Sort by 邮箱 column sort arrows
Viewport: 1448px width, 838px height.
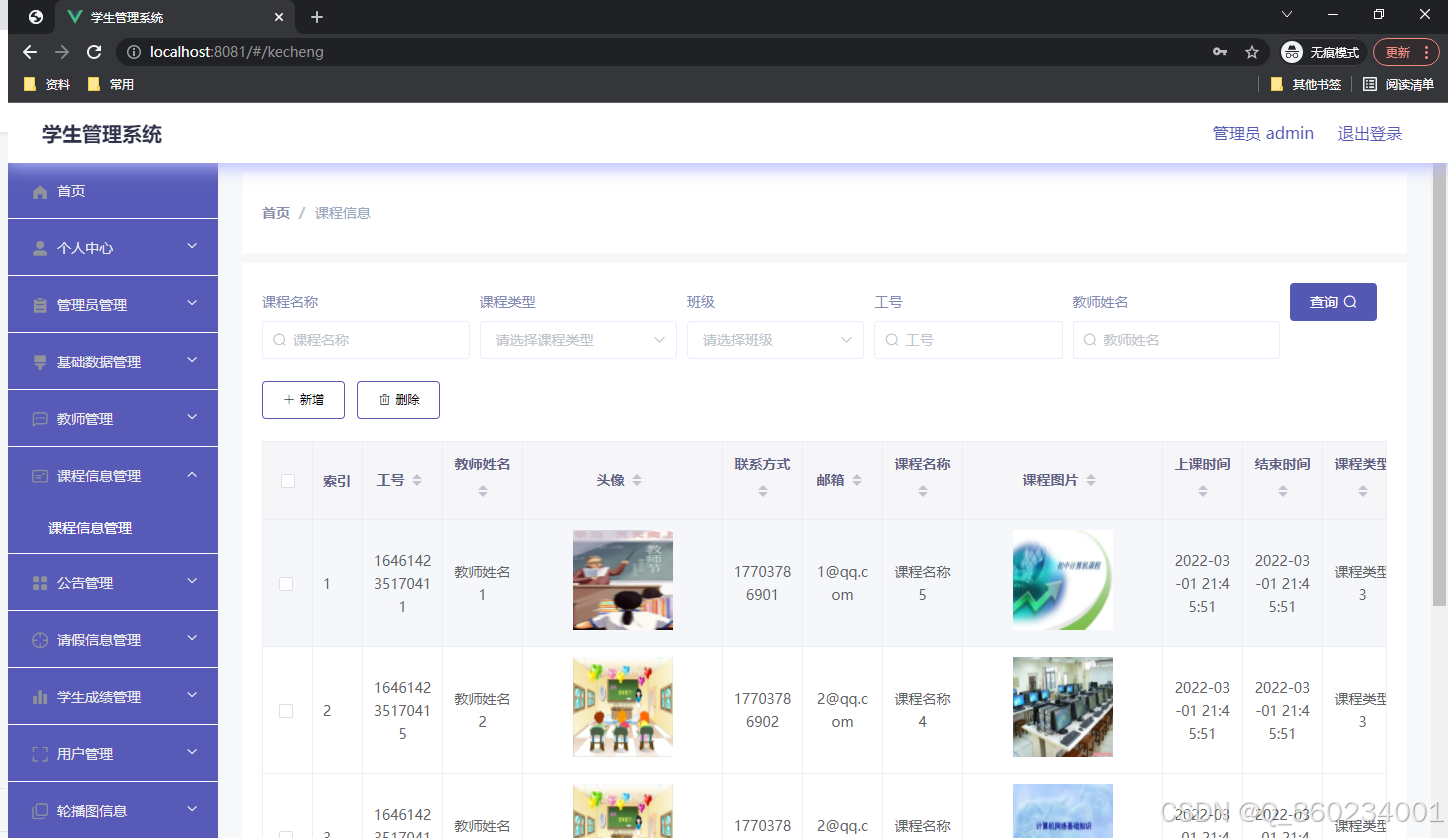(x=857, y=480)
